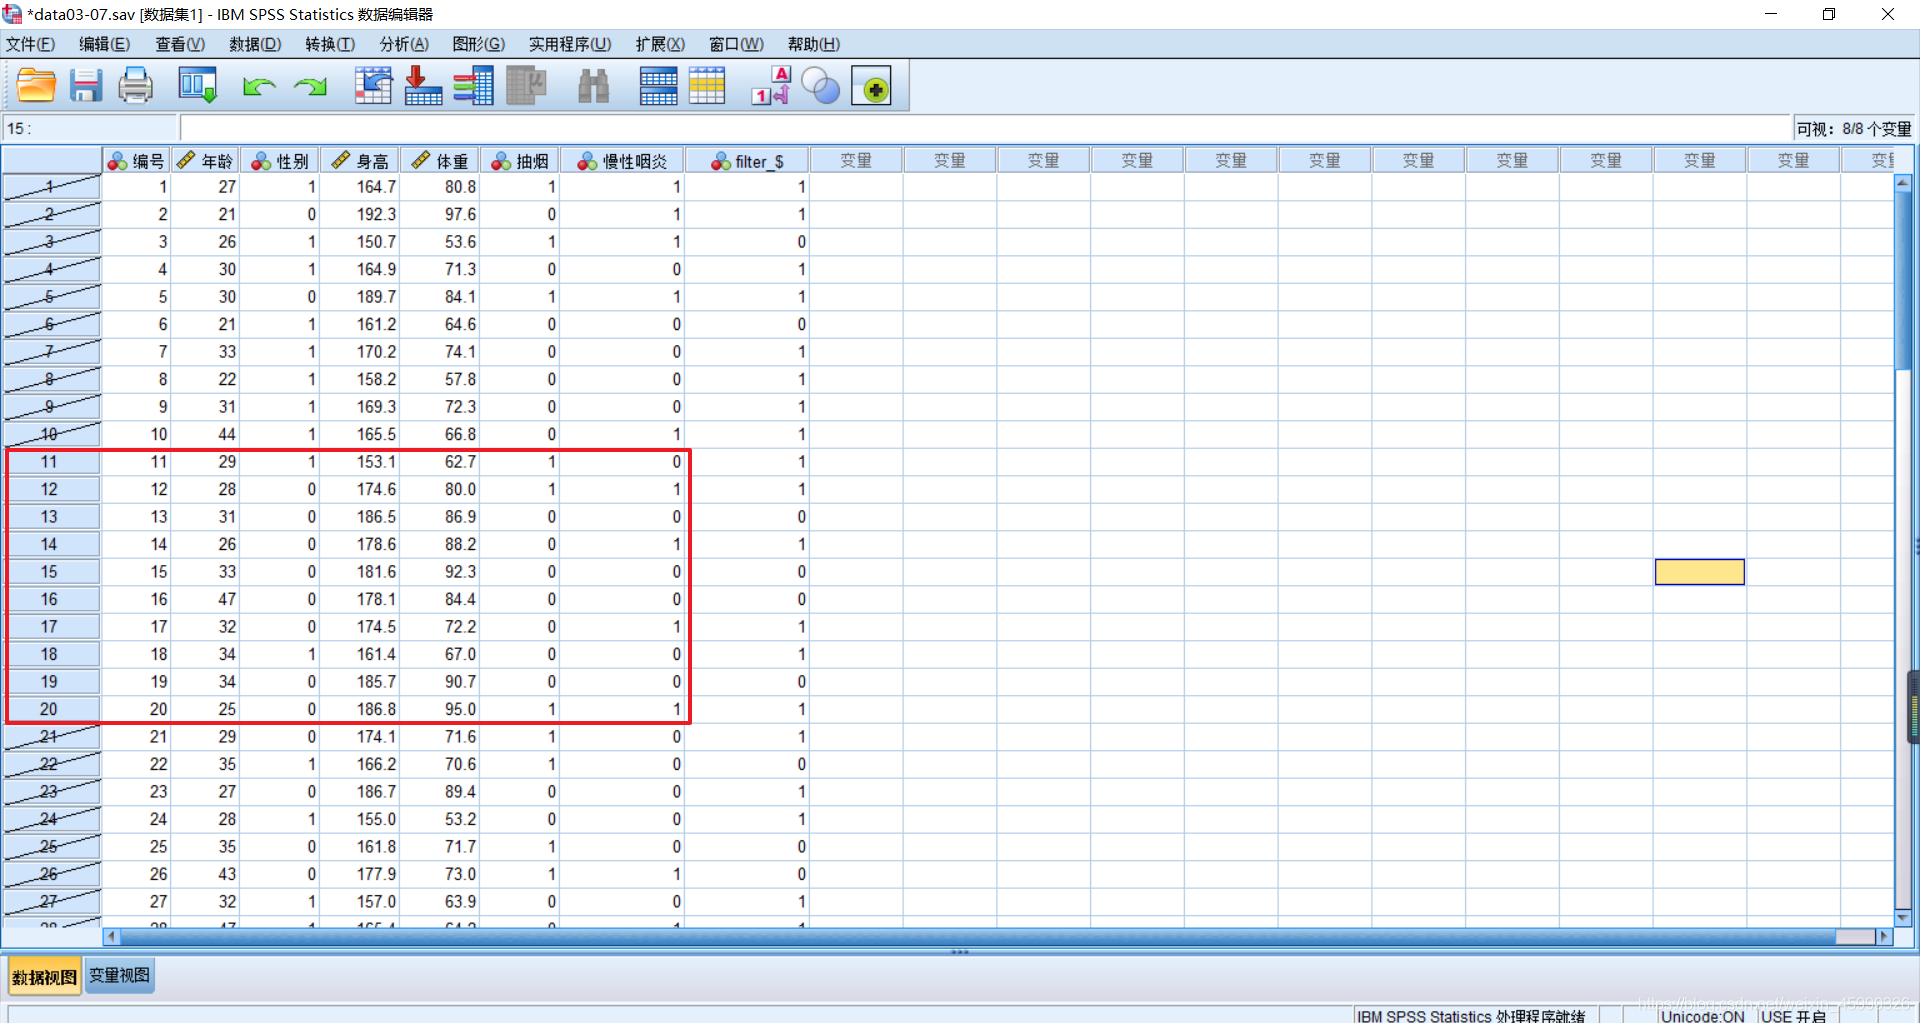Viewport: 1920px width, 1023px height.
Task: Open the Go to Case toolbar icon
Action: [373, 86]
